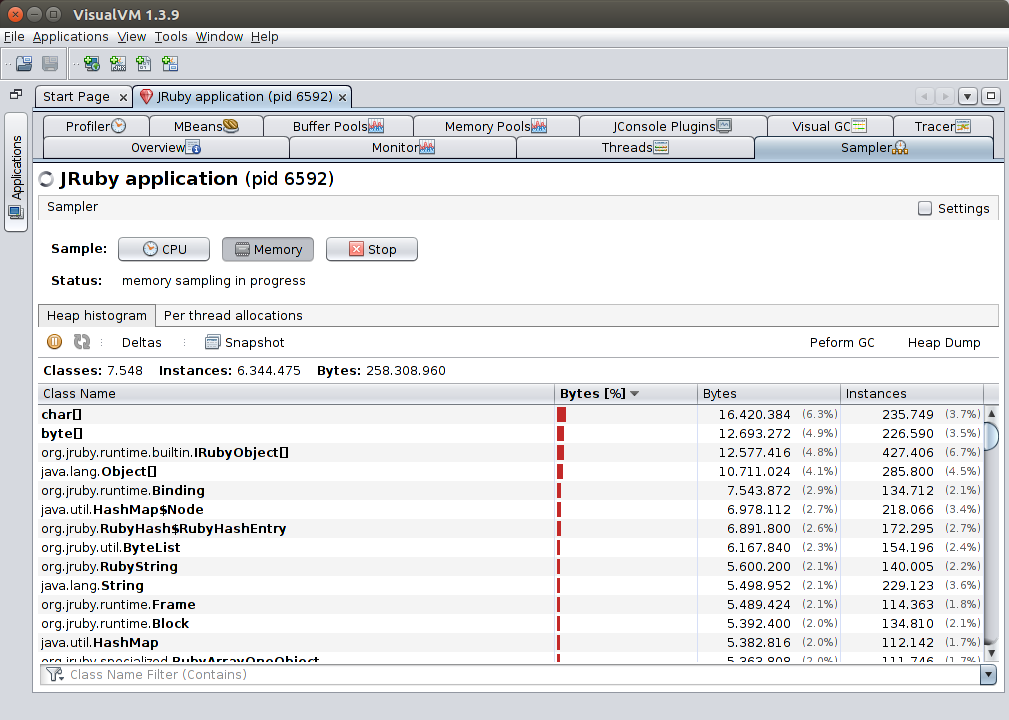Click the pause live results icon
Viewport: 1009px width, 720px height.
[55, 342]
